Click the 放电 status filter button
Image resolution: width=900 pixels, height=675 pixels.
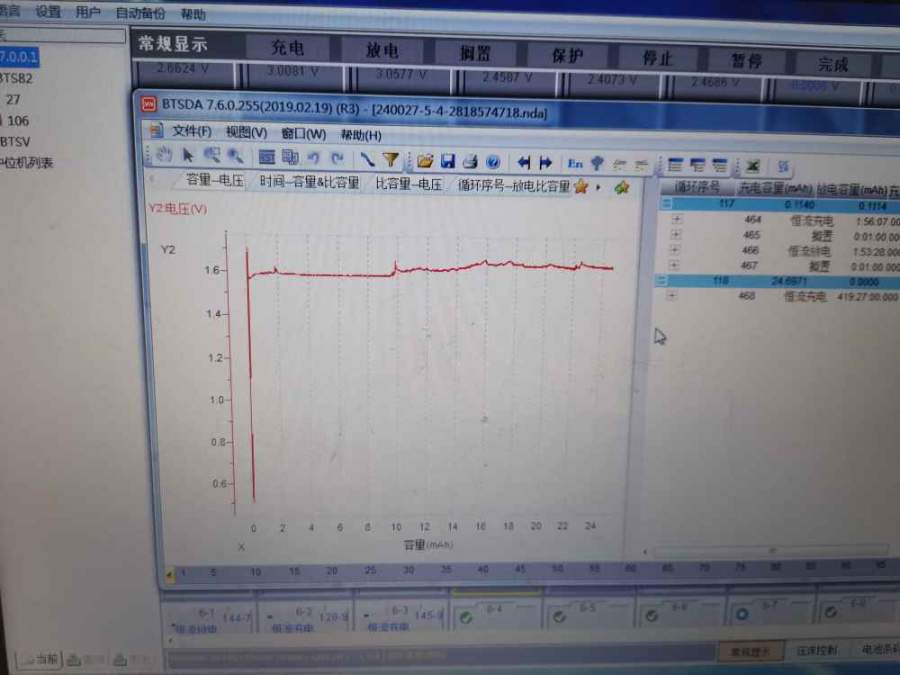pos(384,49)
